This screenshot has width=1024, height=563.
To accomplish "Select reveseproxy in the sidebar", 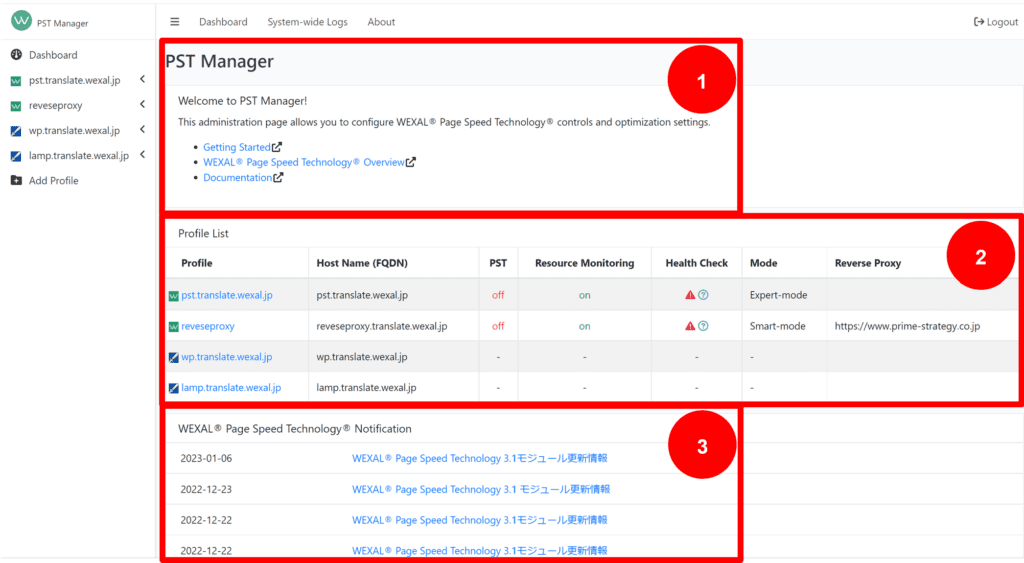I will pos(56,105).
